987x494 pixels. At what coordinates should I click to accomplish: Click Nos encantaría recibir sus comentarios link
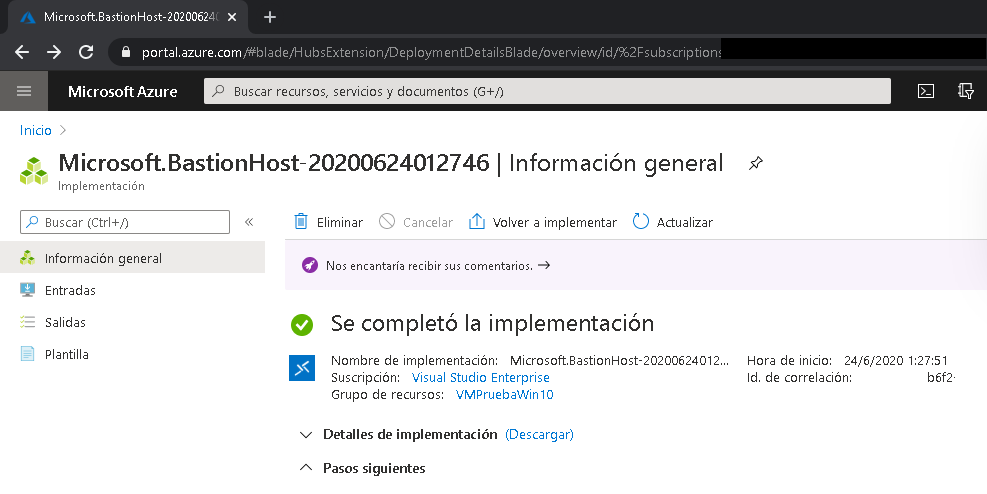(438, 266)
